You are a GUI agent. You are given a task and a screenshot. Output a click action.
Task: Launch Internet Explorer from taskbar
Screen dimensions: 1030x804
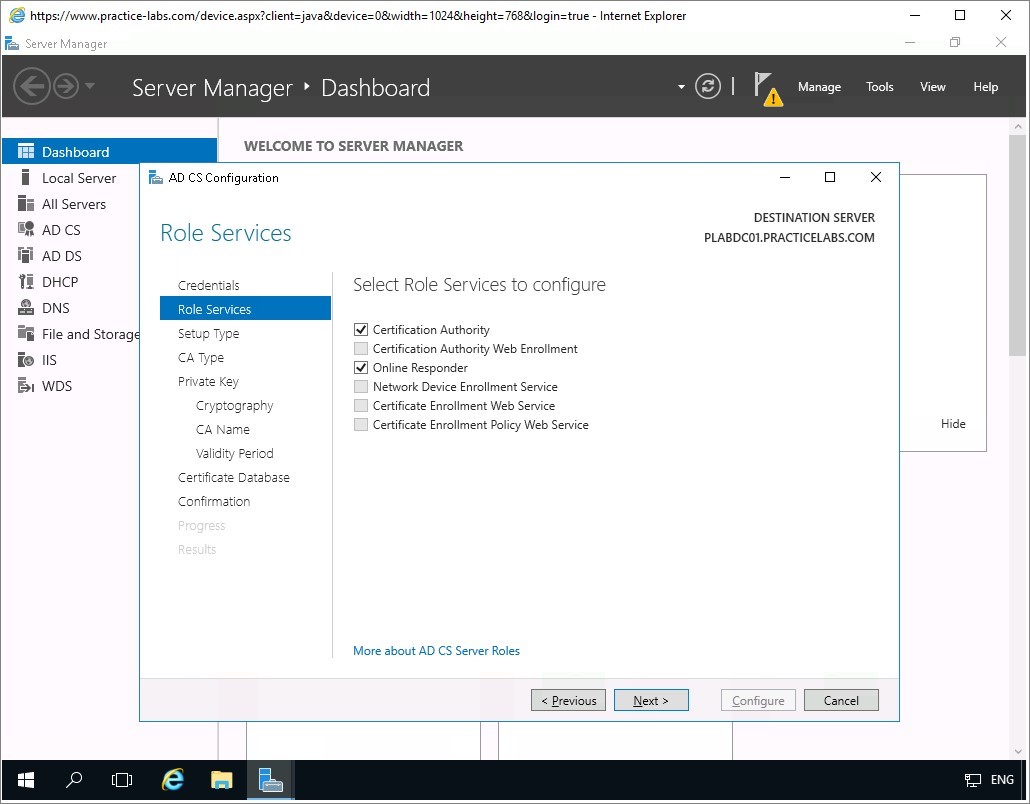172,780
